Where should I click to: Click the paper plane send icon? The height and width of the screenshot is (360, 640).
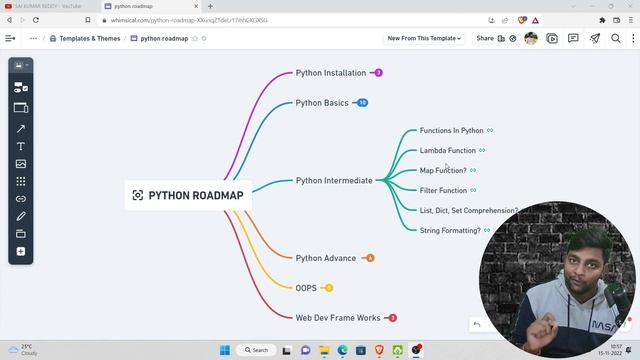tap(595, 38)
